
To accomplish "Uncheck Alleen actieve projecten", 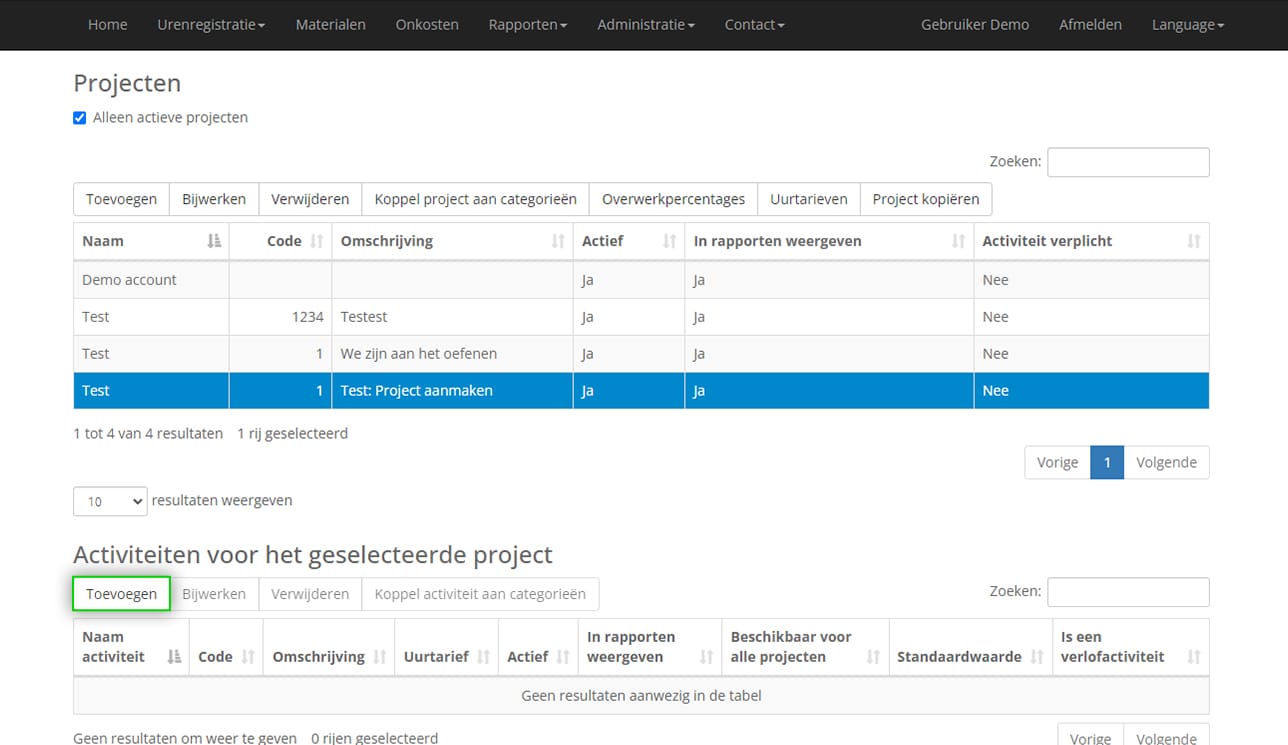I will coord(79,117).
